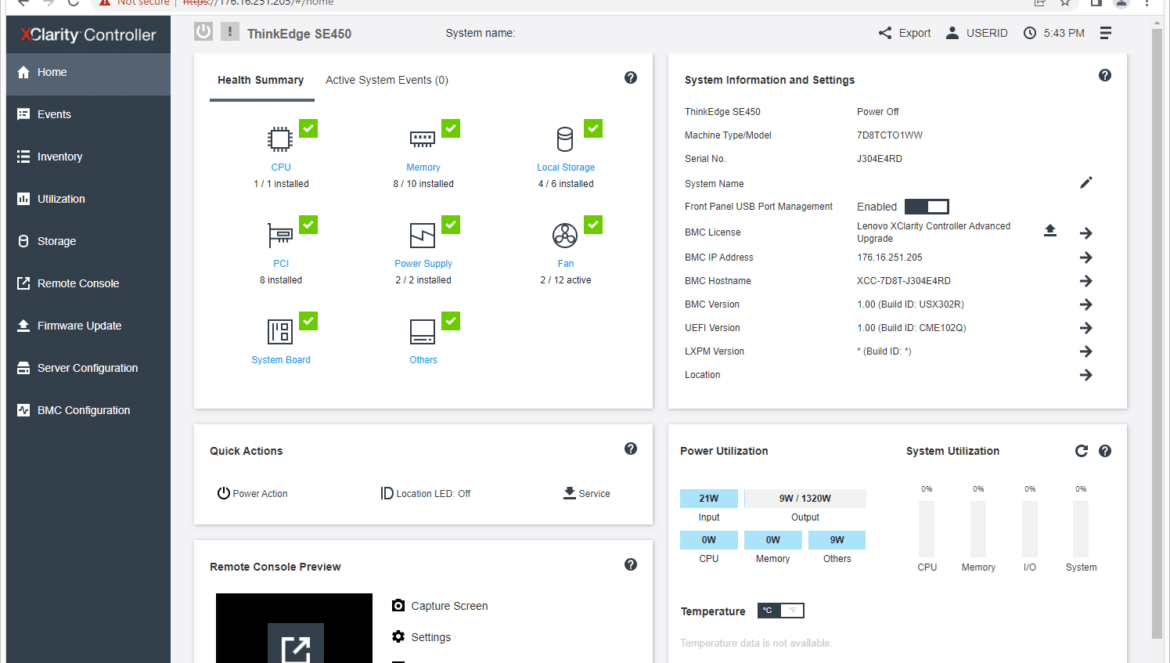Open the hamburger menu at top right
This screenshot has width=1170, height=663.
click(1106, 33)
